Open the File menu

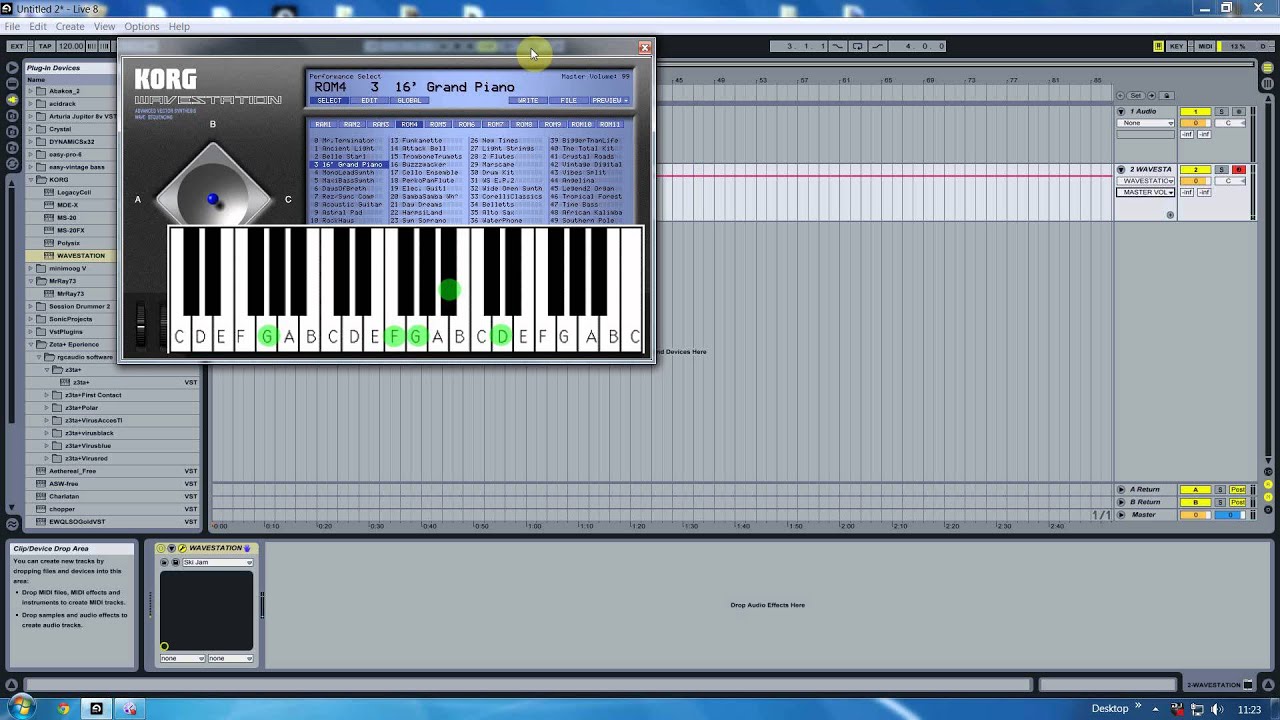click(x=12, y=26)
